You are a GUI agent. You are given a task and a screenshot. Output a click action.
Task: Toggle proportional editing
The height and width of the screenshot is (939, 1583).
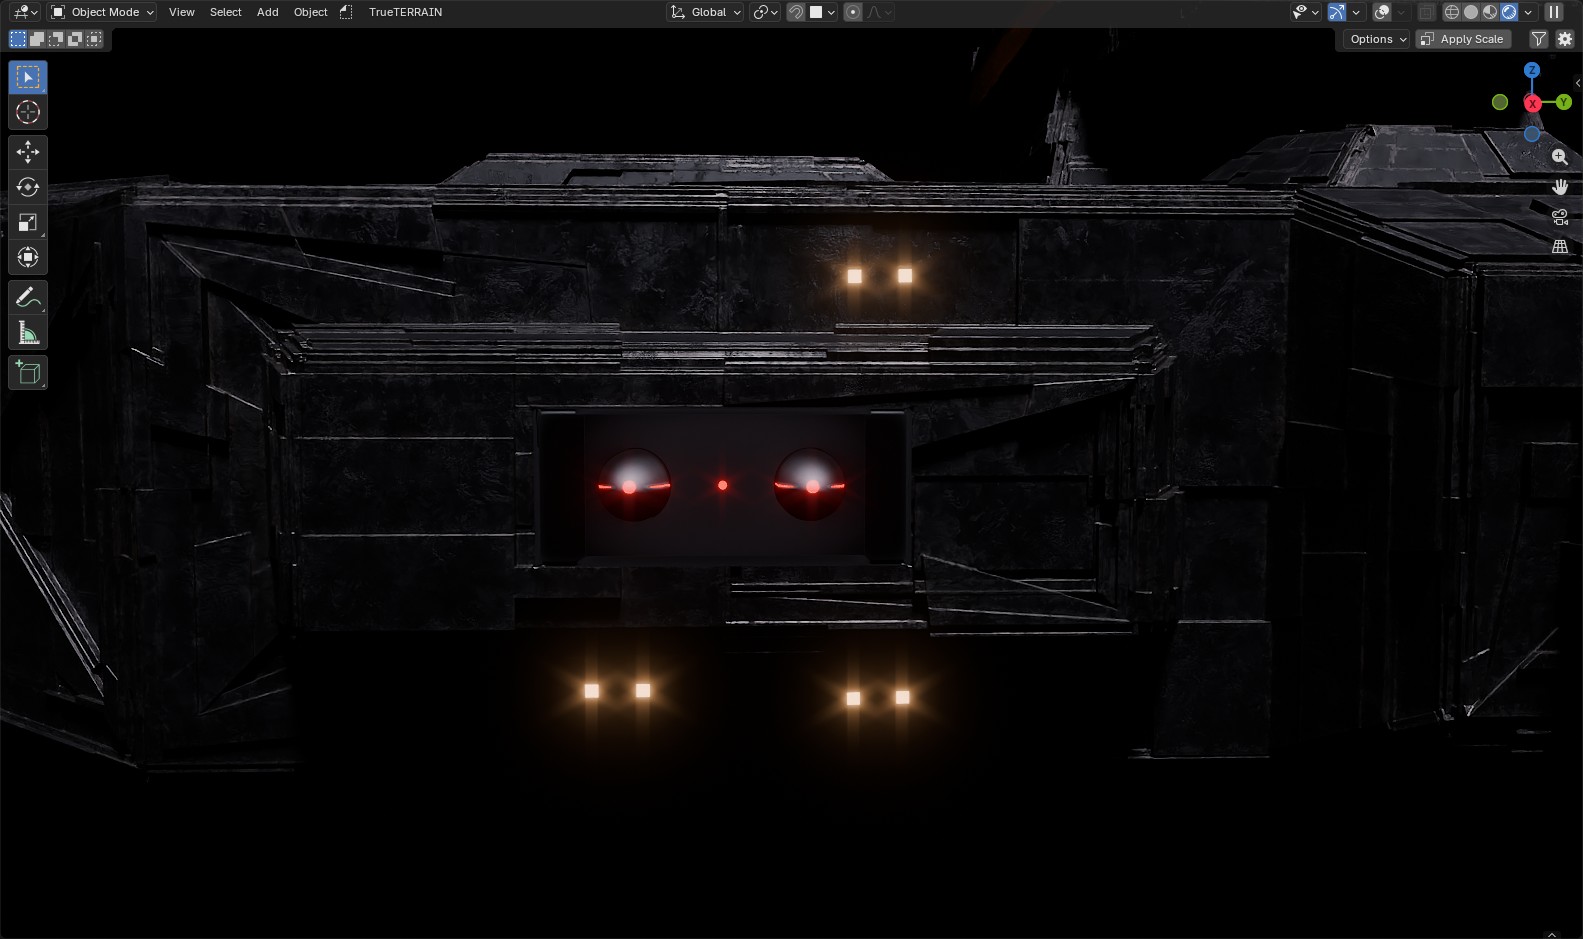(853, 12)
